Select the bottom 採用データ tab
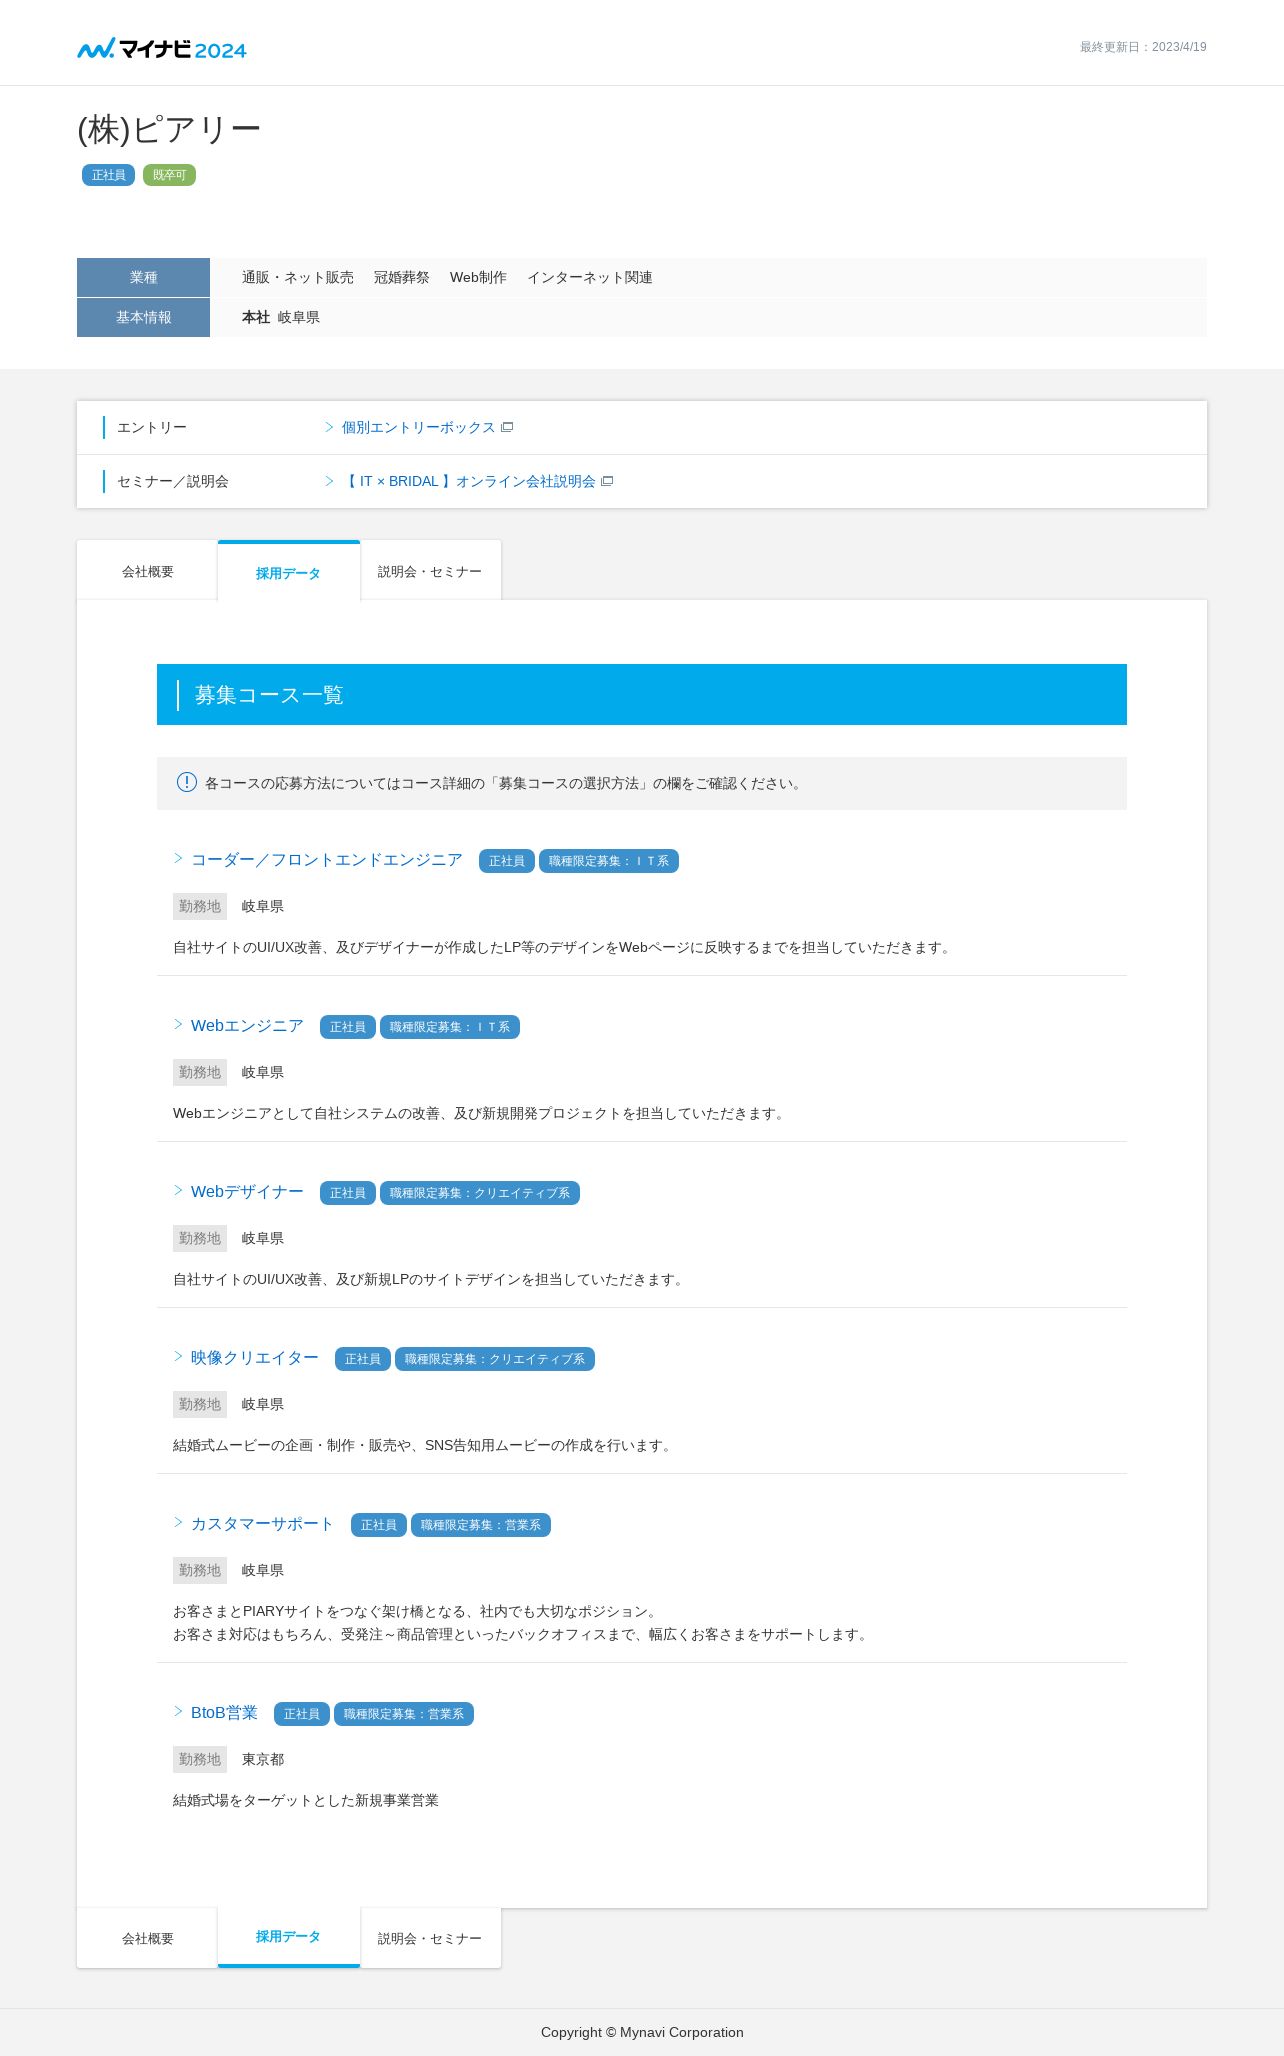Image resolution: width=1284 pixels, height=2056 pixels. coord(288,1937)
